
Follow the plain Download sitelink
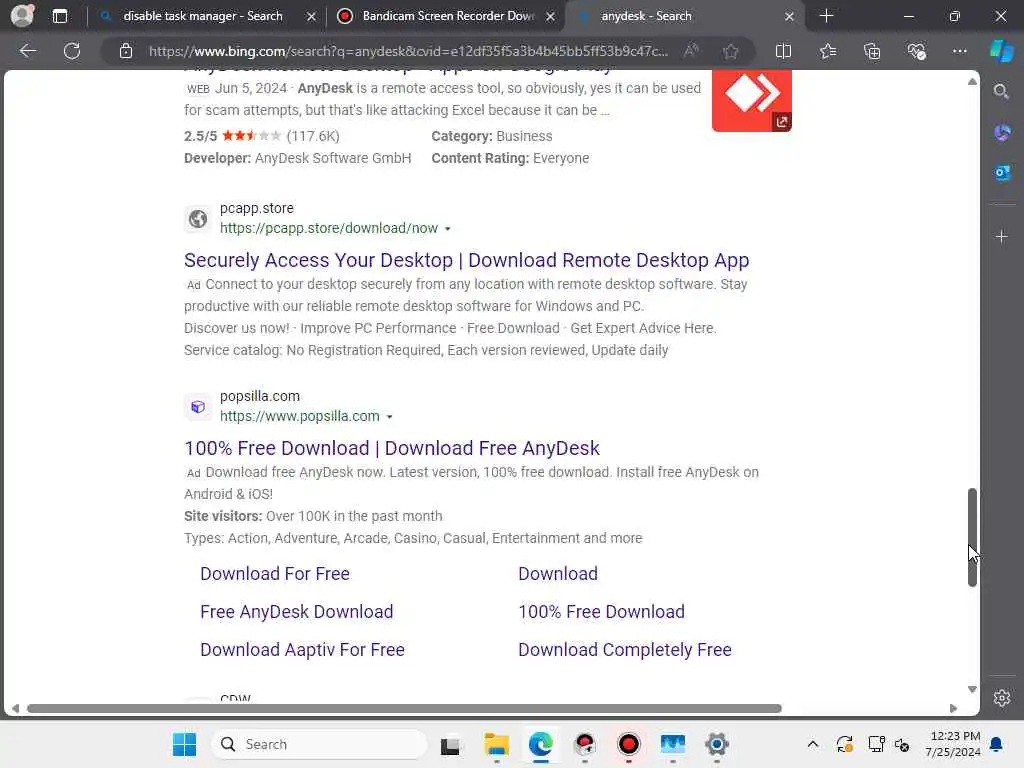558,573
